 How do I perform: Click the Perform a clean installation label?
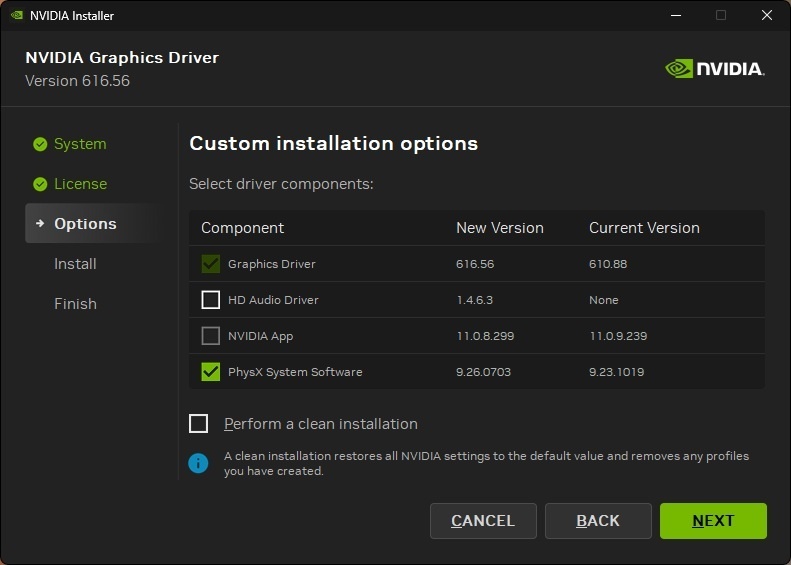[x=321, y=424]
